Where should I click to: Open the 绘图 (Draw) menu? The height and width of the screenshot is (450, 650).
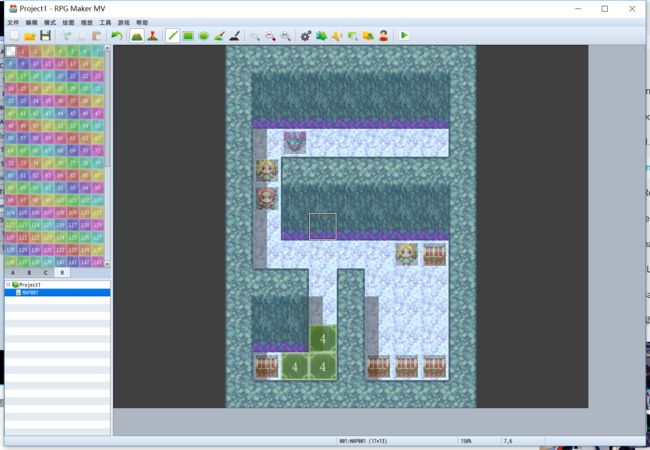[x=68, y=22]
